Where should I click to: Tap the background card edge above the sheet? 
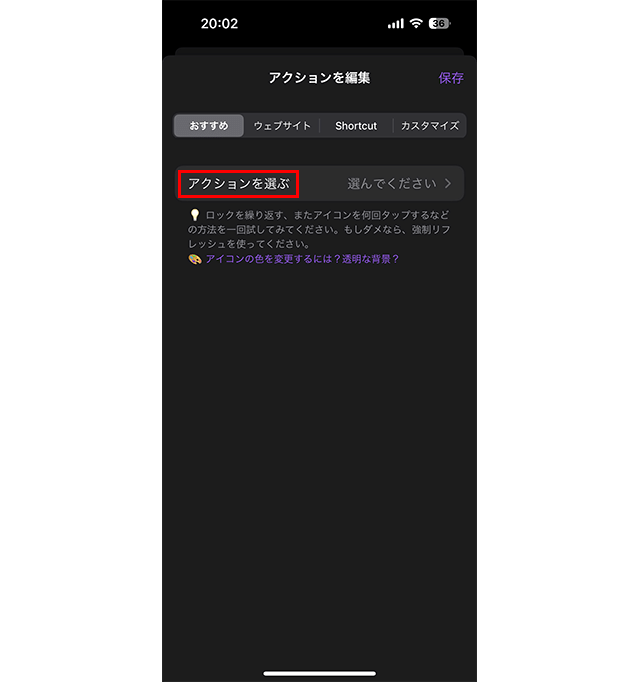(319, 51)
